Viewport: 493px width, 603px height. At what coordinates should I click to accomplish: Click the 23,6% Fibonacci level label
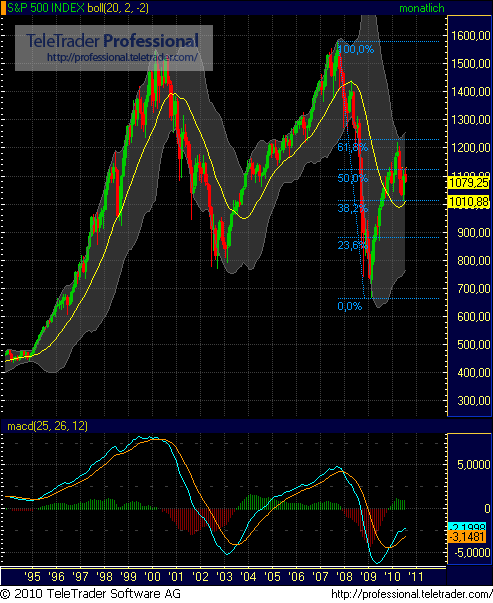(x=353, y=245)
